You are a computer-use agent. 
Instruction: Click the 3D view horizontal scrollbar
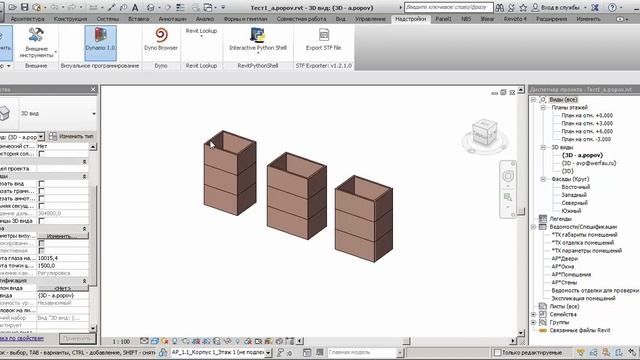[407, 341]
